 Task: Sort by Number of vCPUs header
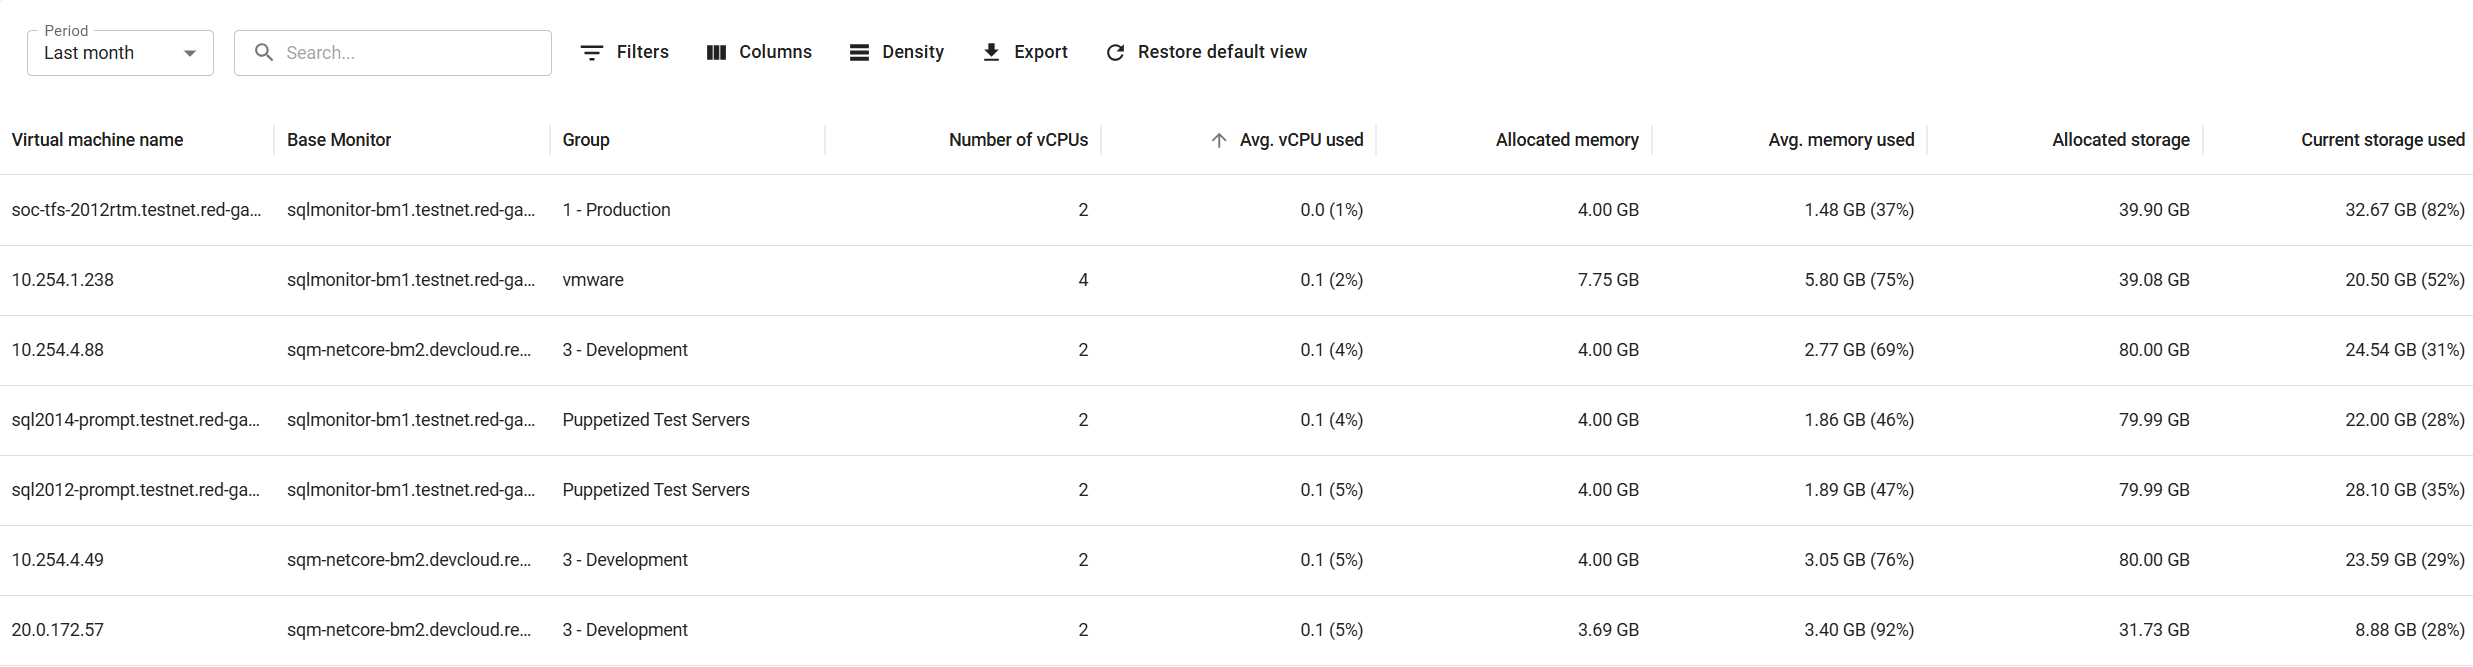(x=1018, y=140)
